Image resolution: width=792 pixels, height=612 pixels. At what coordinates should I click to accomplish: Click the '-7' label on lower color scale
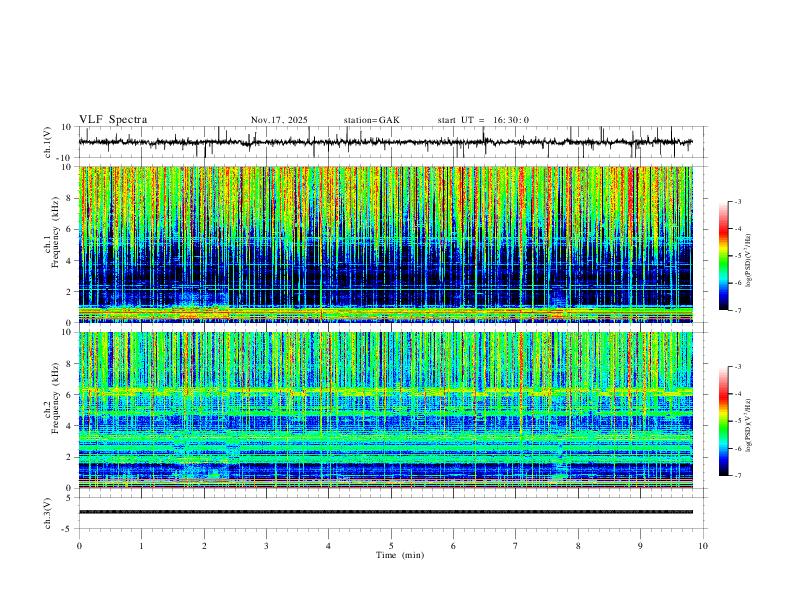coord(738,476)
